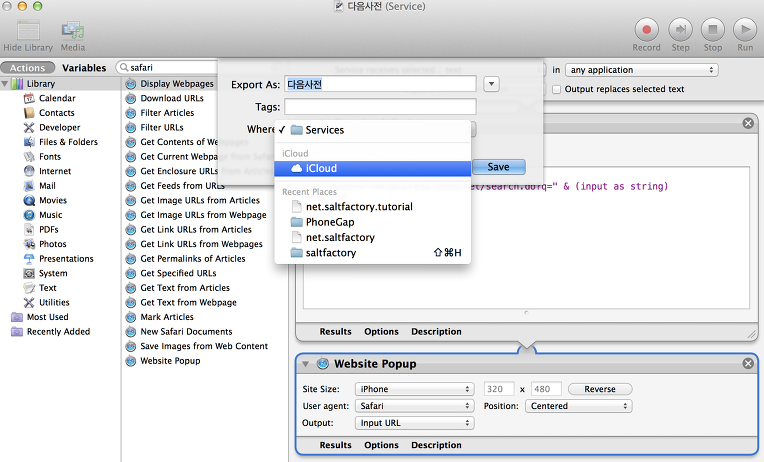Click the safari search field
This screenshot has height=462, width=764.
coord(168,68)
